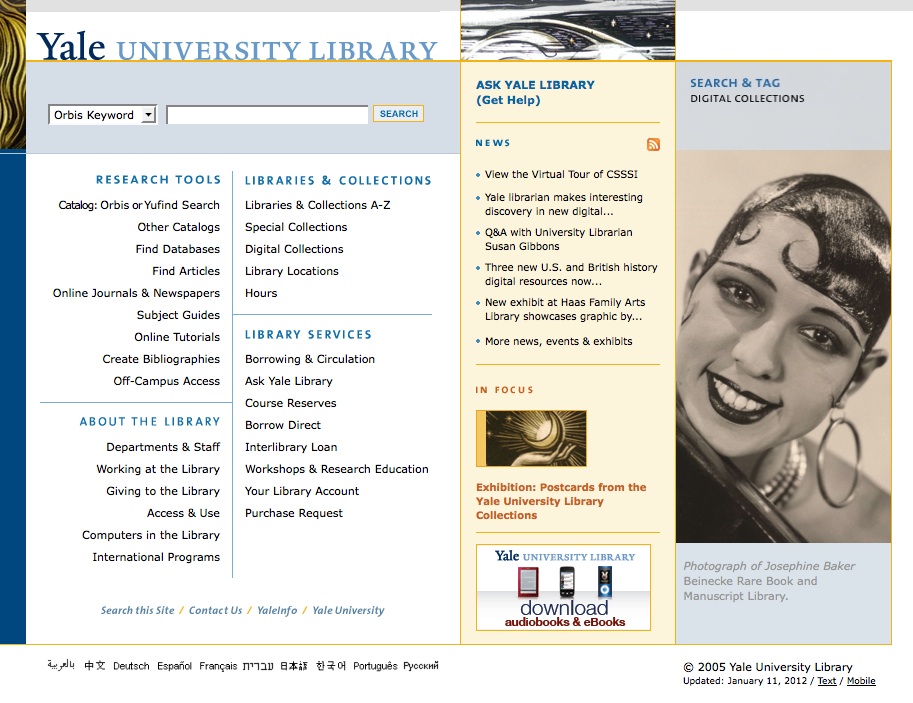Click the search text input field
This screenshot has height=703, width=913.
tap(267, 115)
